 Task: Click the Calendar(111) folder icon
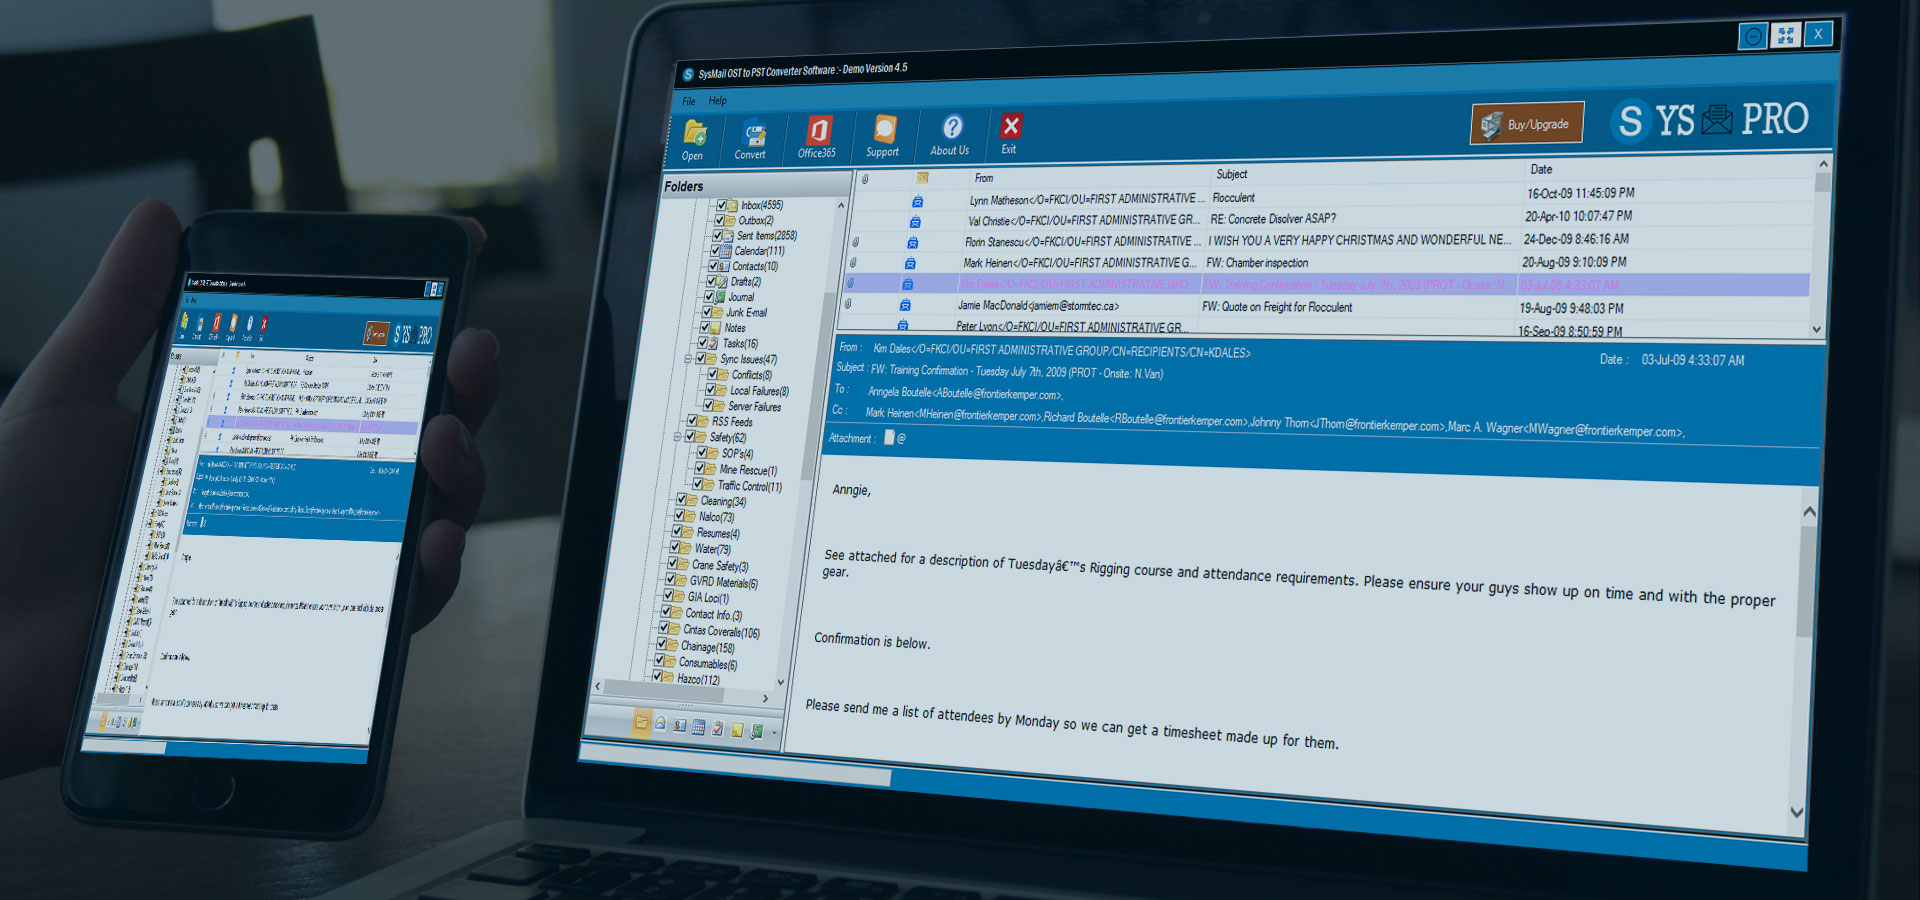point(726,252)
